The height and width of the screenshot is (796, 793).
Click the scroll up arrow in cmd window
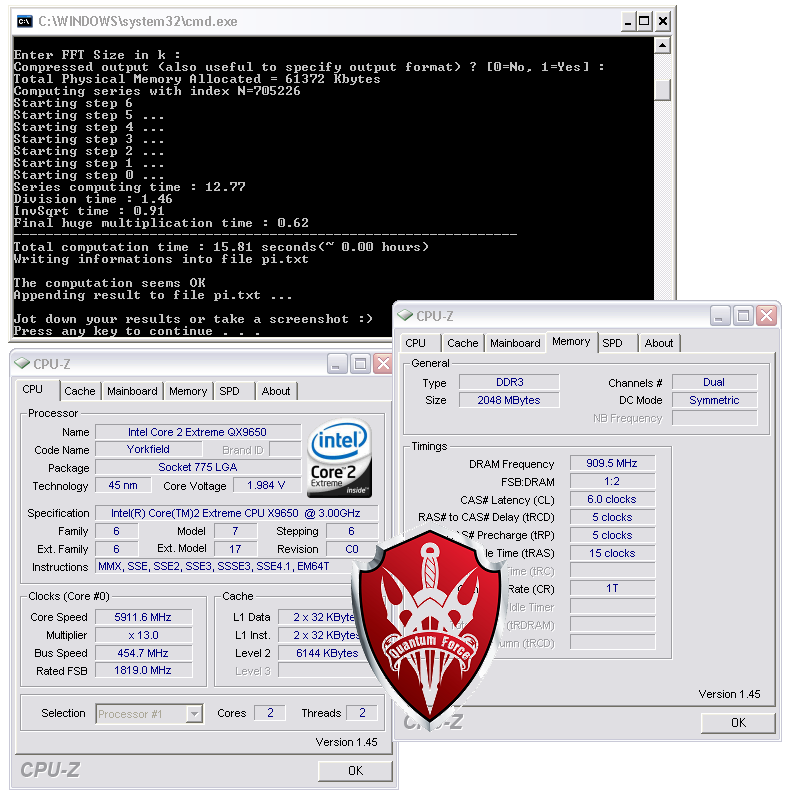coord(662,46)
